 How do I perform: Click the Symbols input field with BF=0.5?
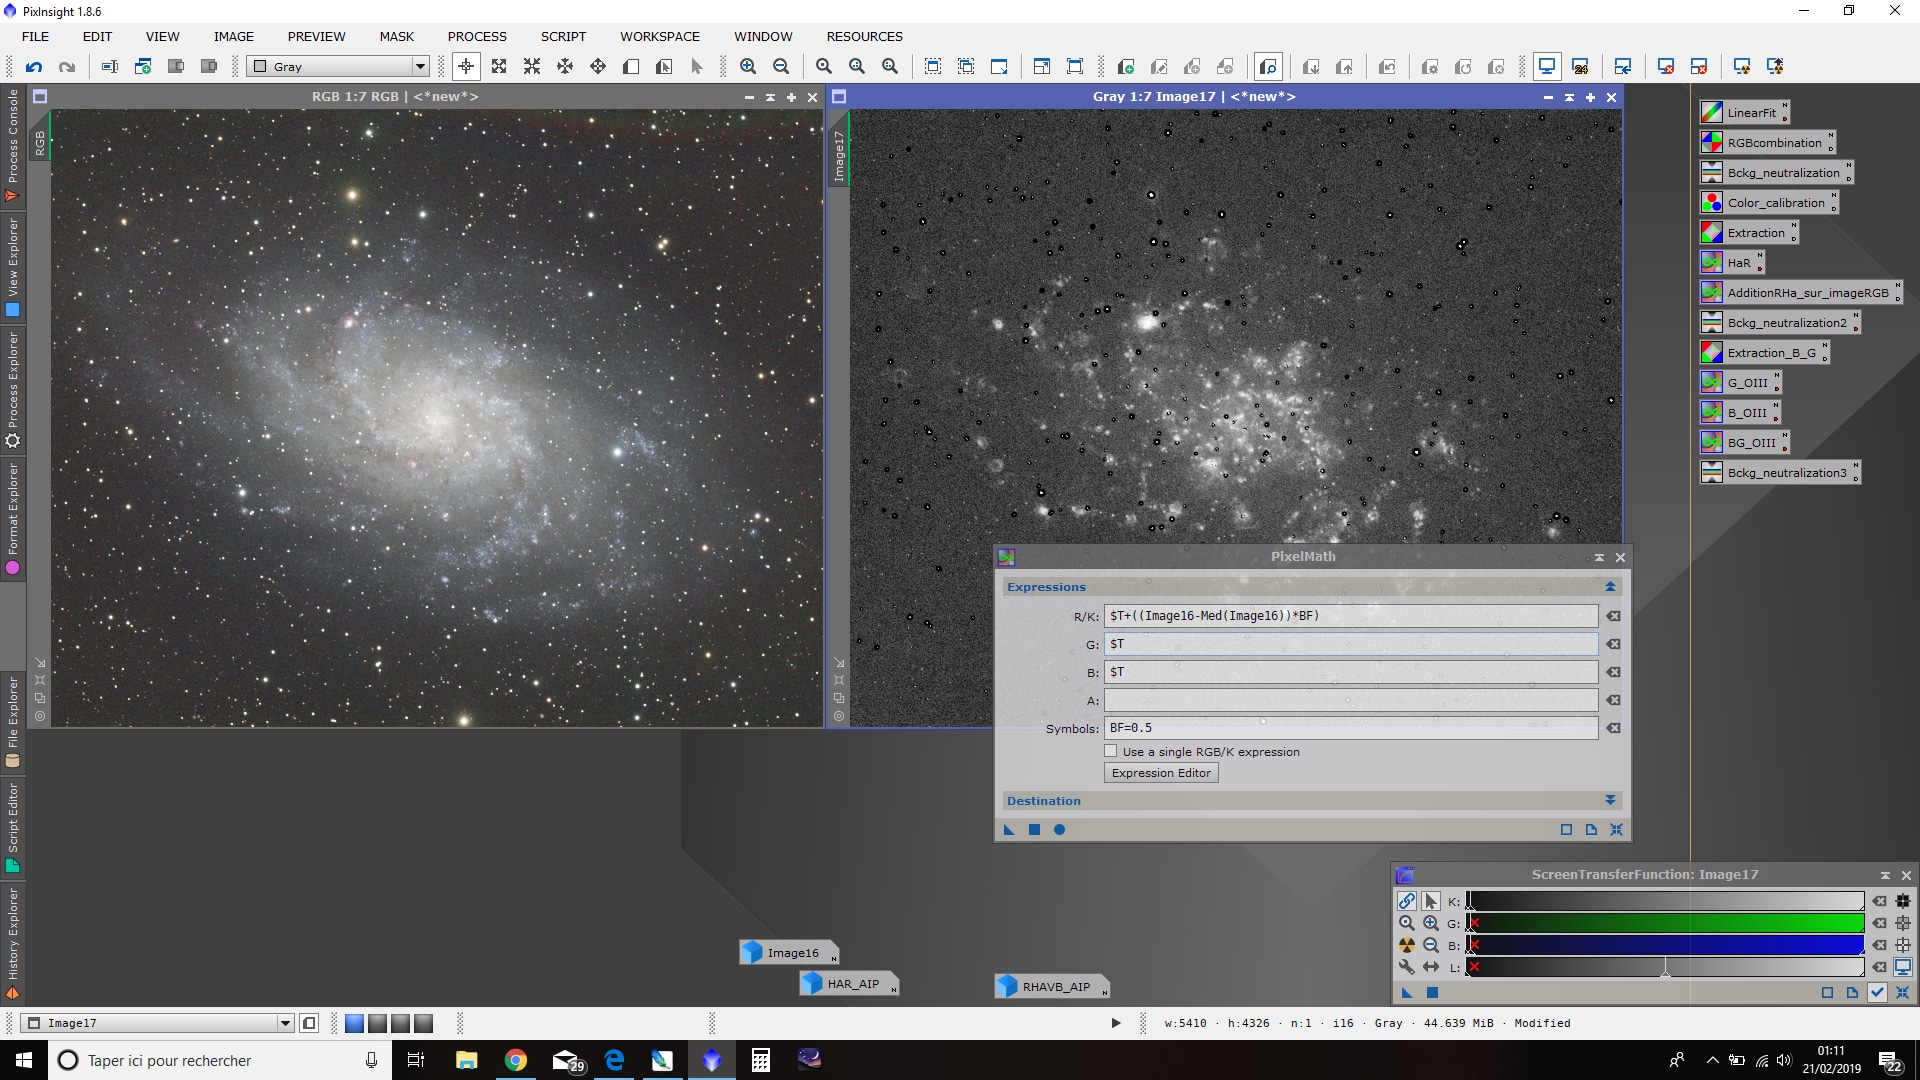(x=1351, y=728)
